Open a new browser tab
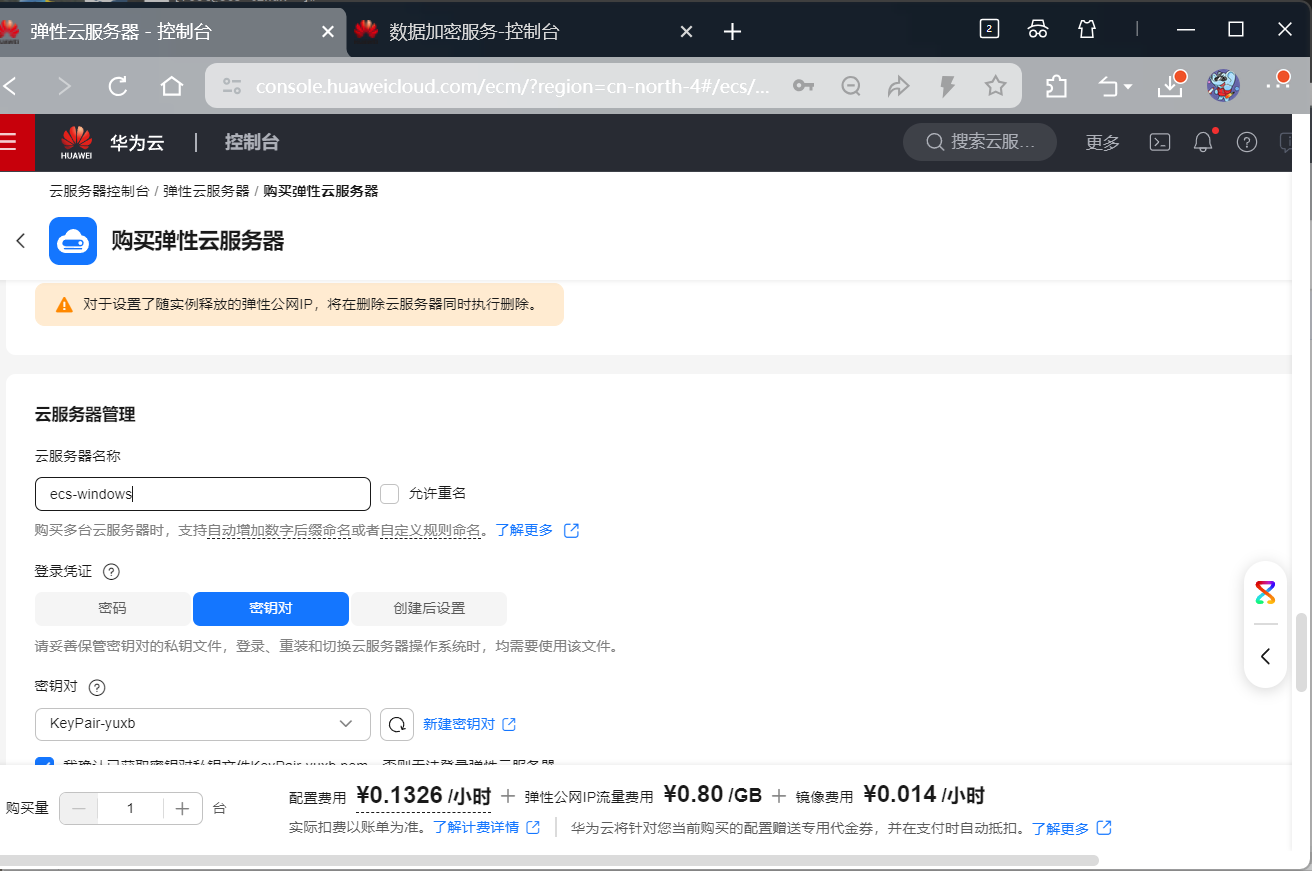 732,32
